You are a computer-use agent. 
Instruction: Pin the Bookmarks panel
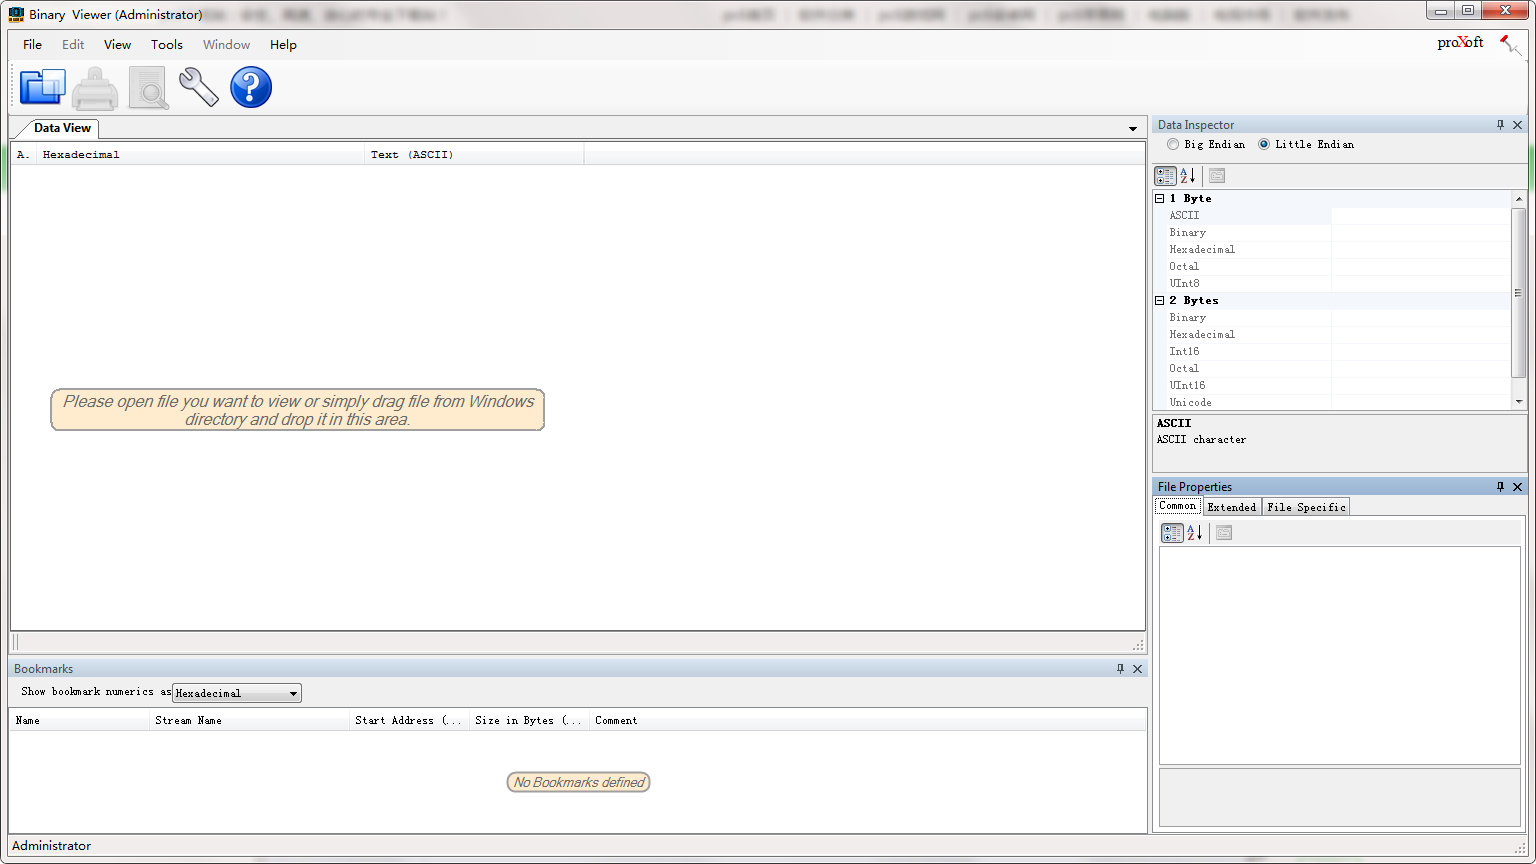point(1120,669)
